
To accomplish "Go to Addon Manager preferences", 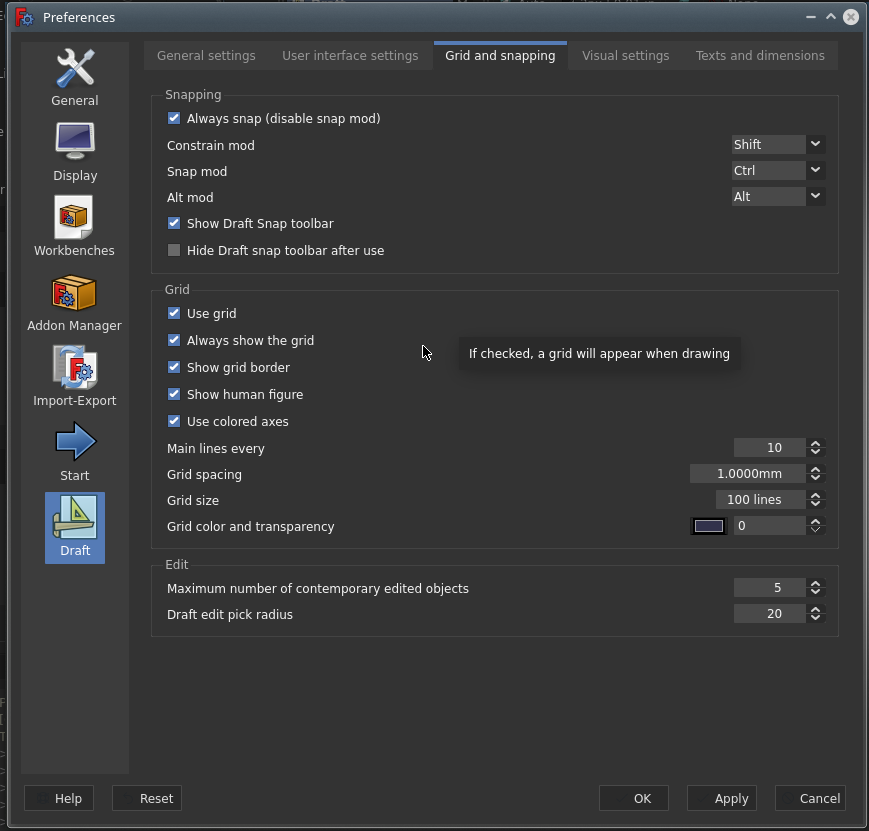I will pyautogui.click(x=74, y=302).
